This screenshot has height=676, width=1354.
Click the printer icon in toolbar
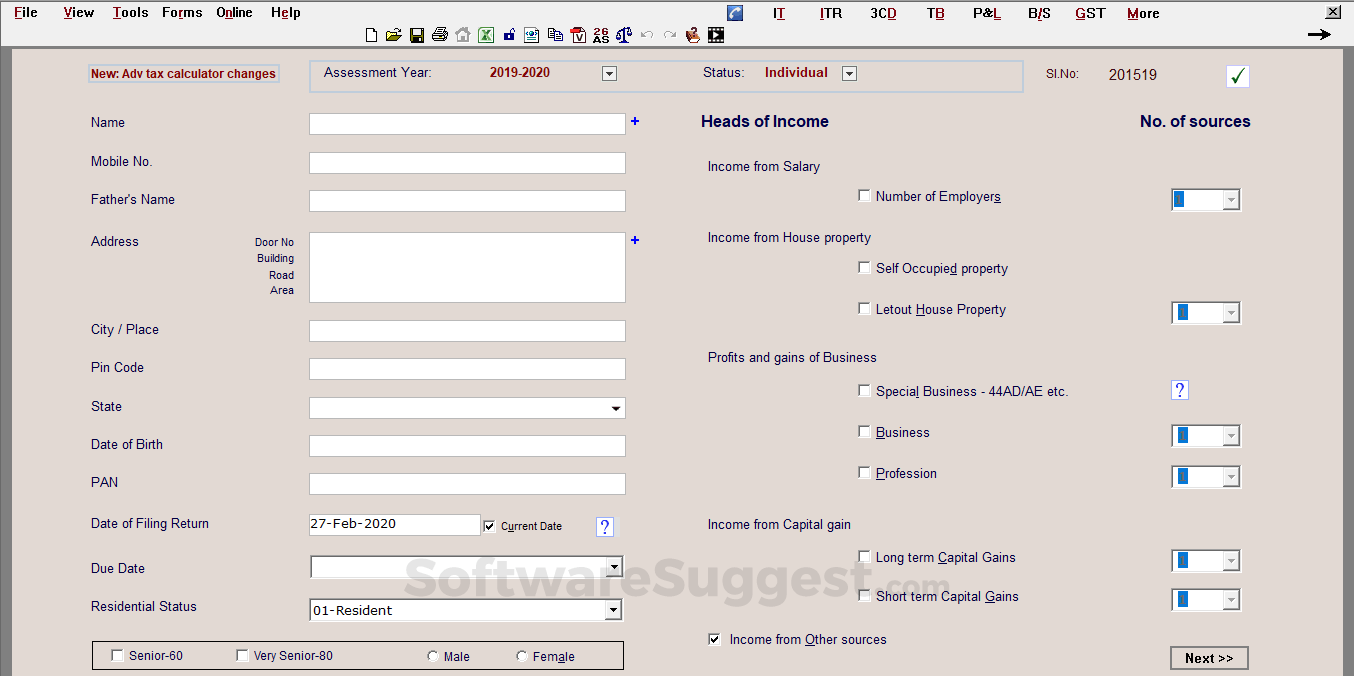[x=439, y=35]
